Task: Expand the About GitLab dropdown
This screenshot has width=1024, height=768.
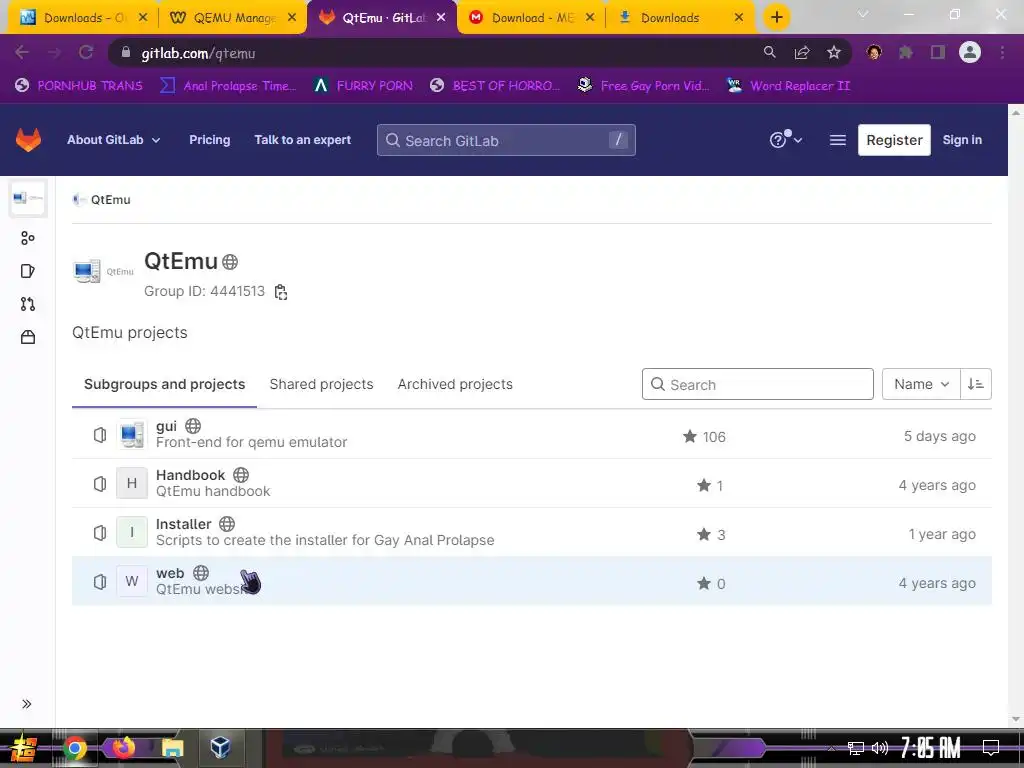Action: 113,140
